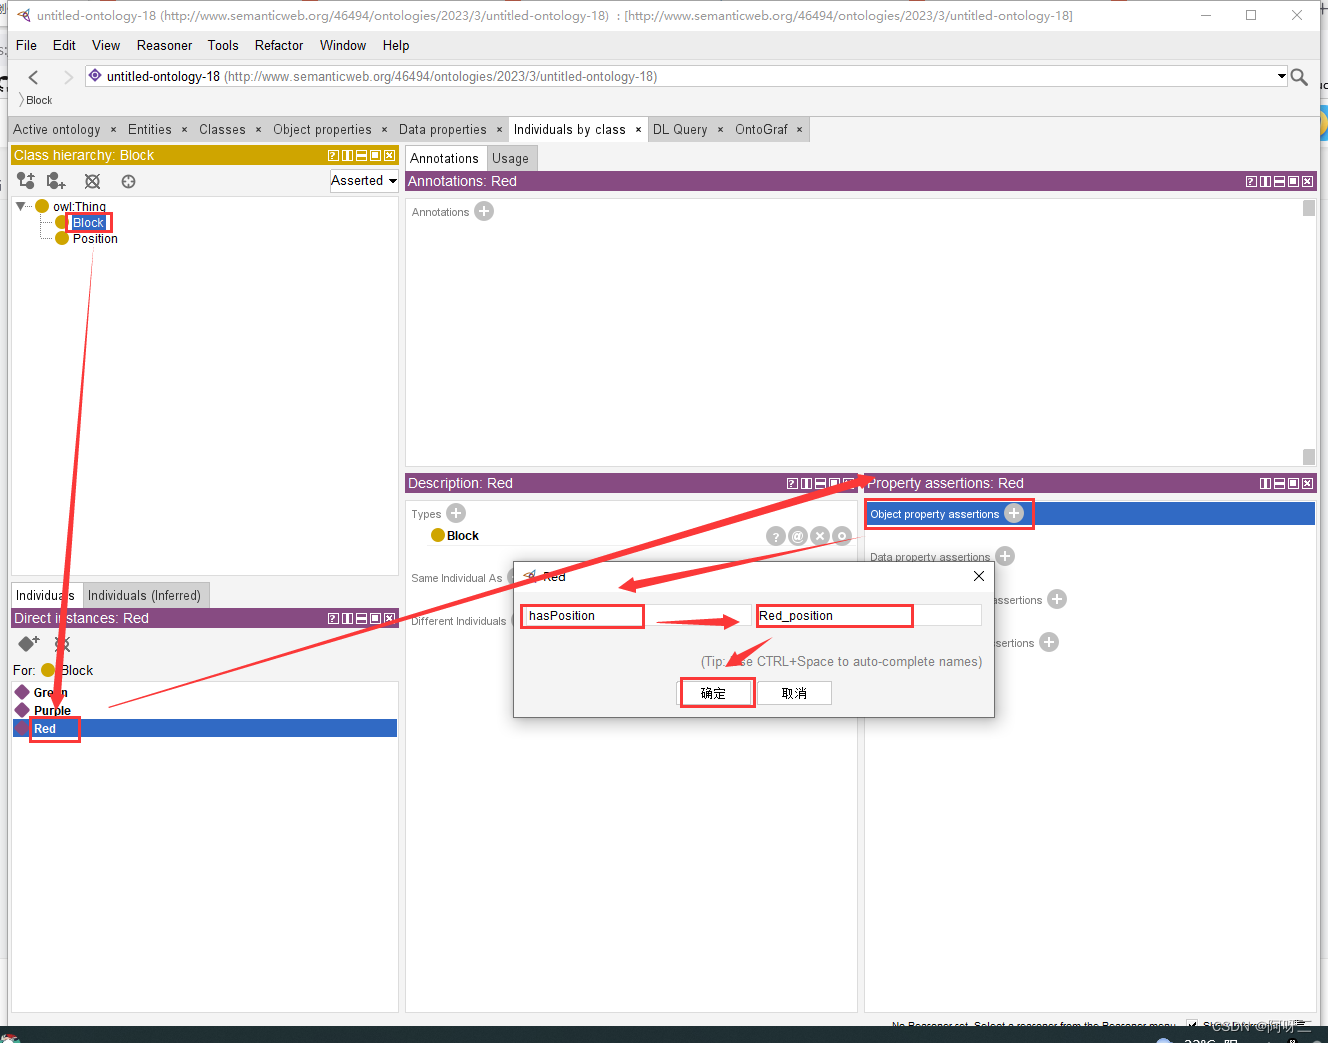This screenshot has width=1328, height=1043.
Task: Switch to the Object properties tab
Action: pos(322,129)
